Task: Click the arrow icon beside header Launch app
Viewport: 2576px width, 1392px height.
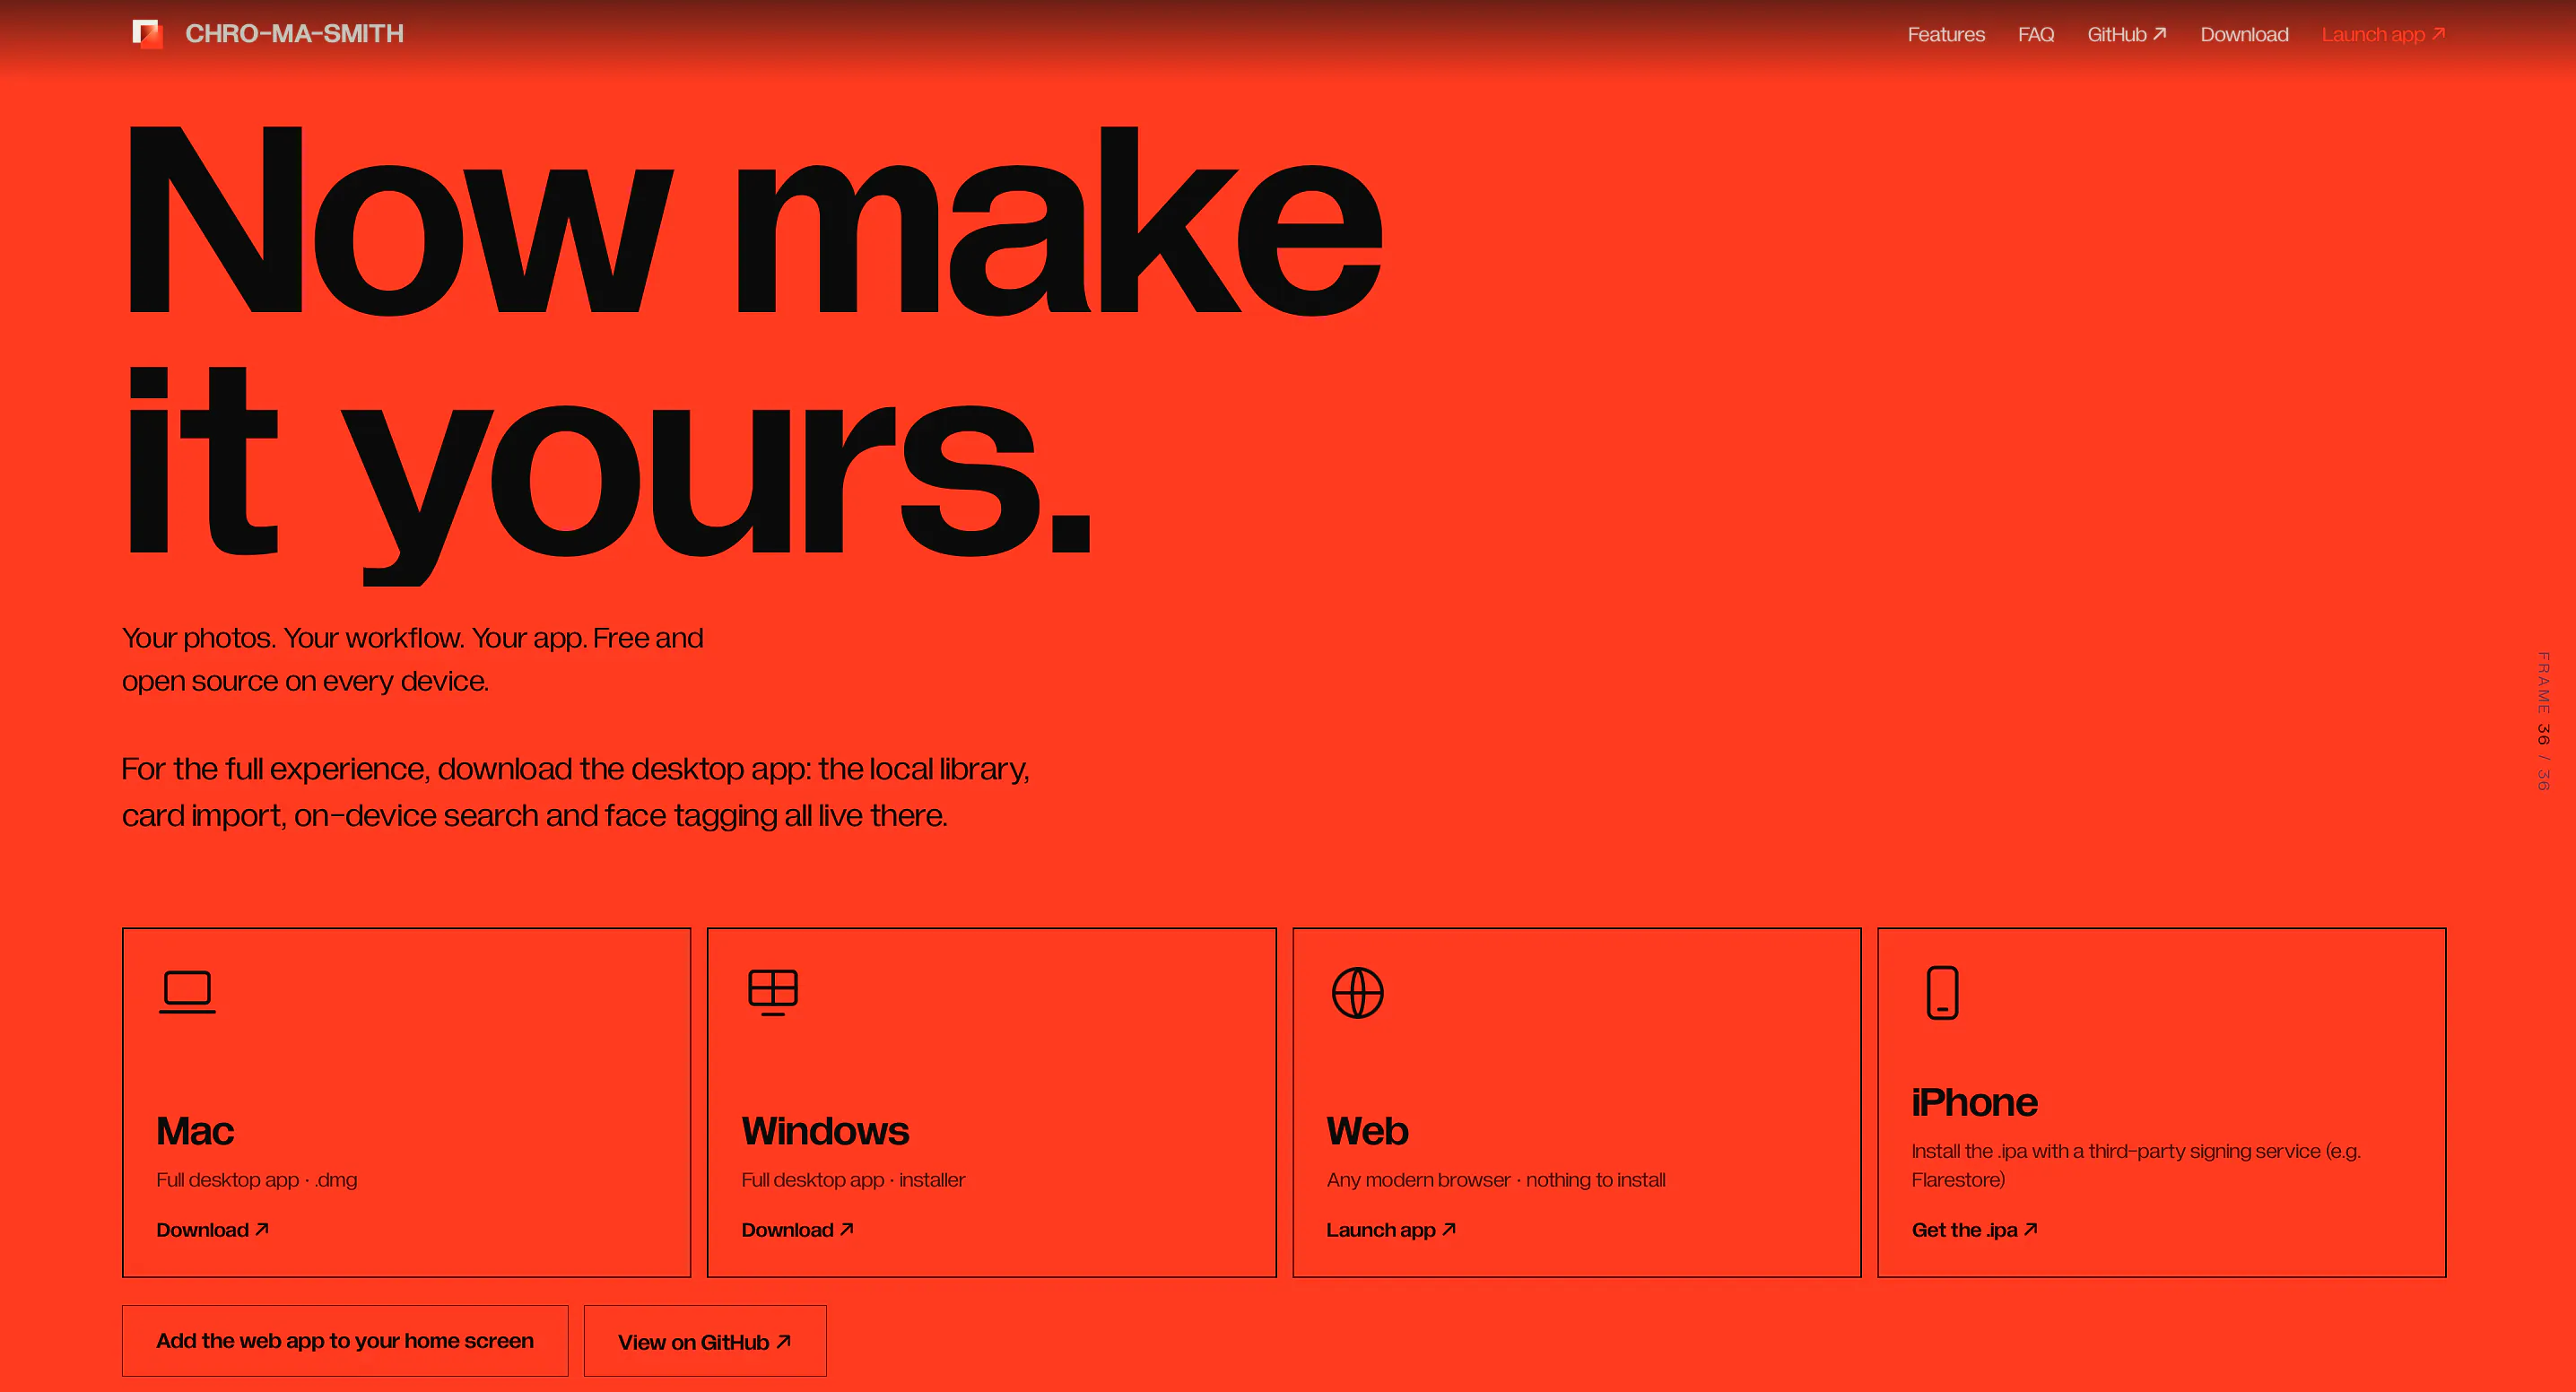Action: click(2438, 33)
